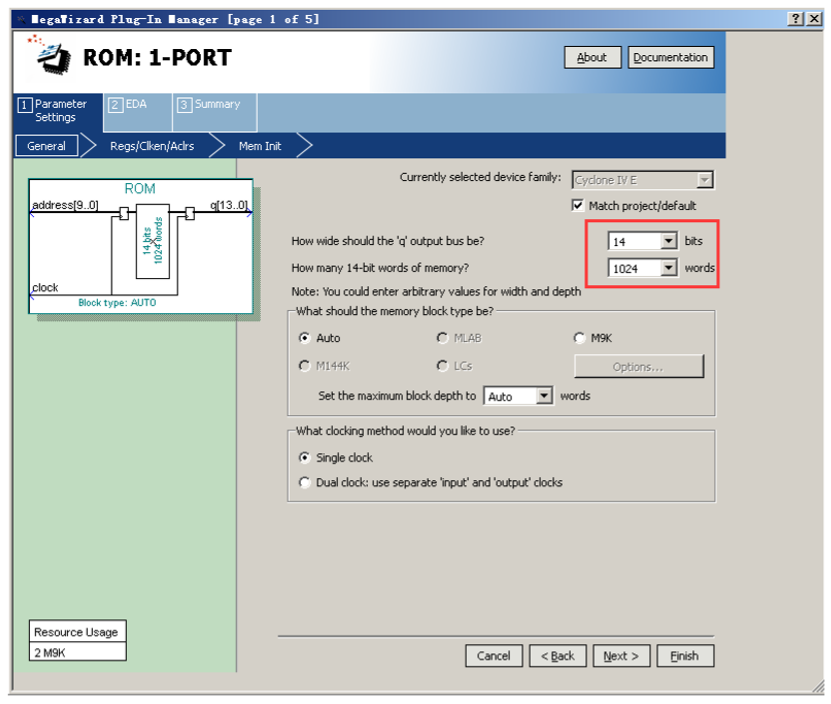Open the q output bus width dropdown

coord(669,241)
